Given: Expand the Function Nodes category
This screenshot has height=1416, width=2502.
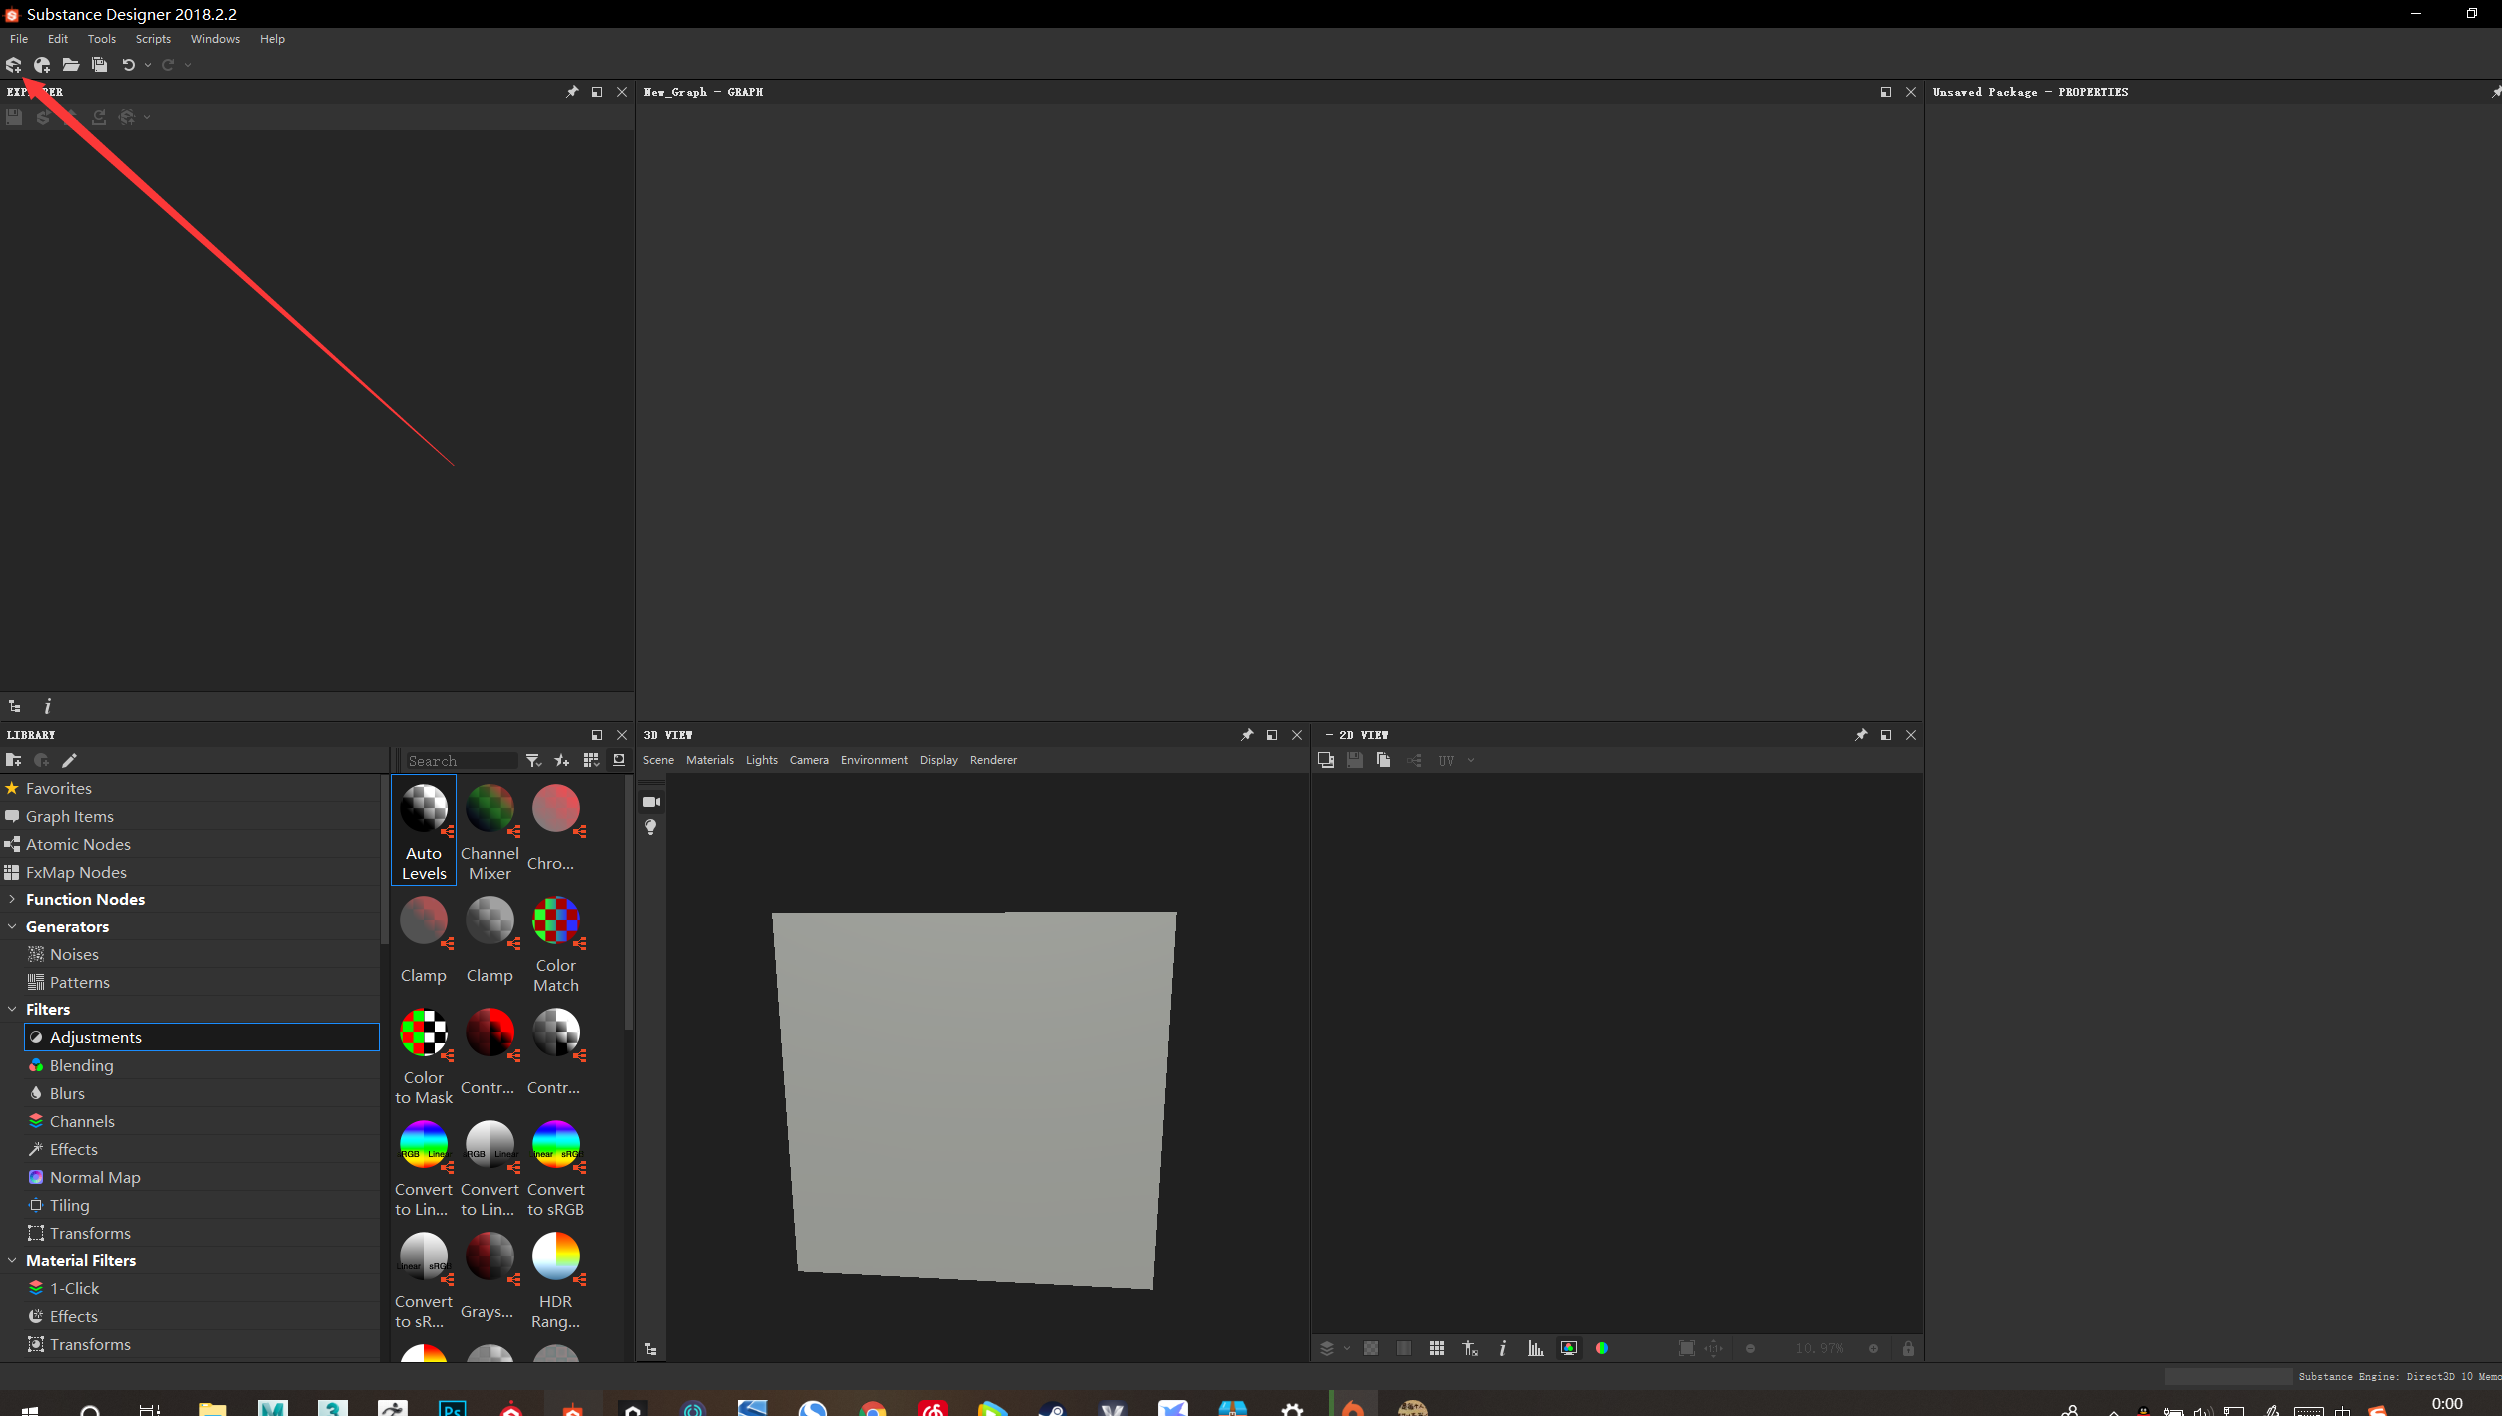Looking at the screenshot, I should pyautogui.click(x=12, y=899).
